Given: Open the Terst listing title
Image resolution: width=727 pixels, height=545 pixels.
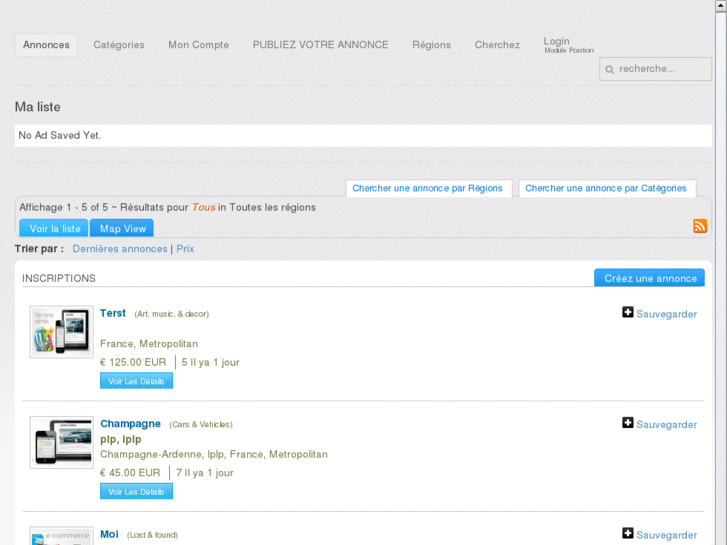Looking at the screenshot, I should click(113, 313).
